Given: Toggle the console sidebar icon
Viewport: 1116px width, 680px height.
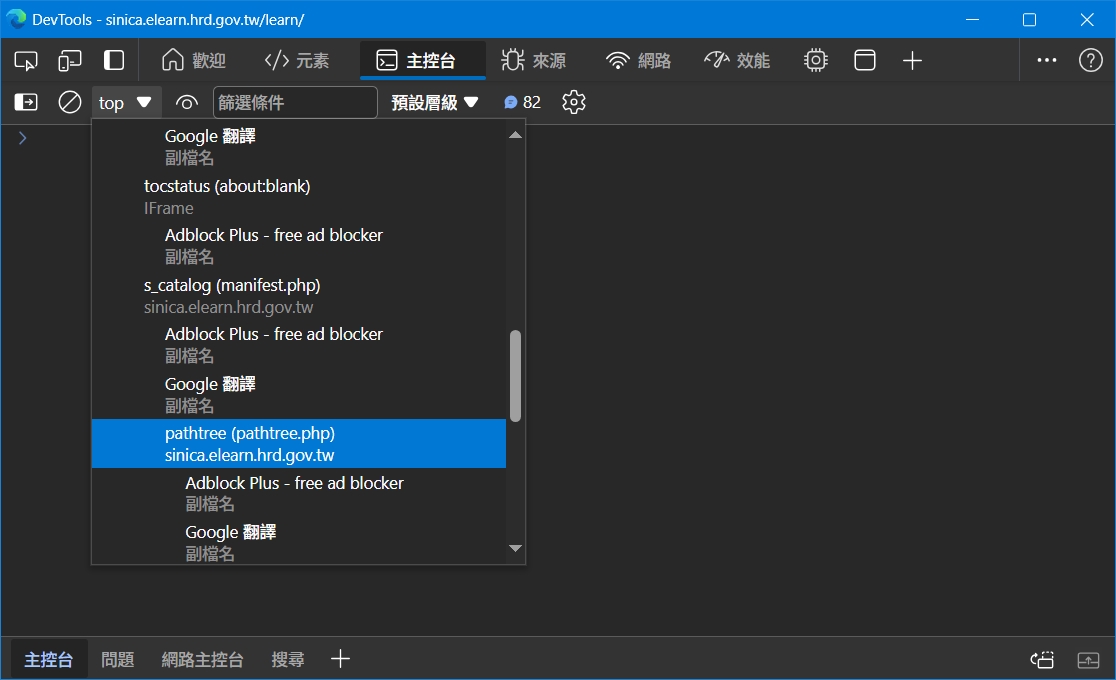Looking at the screenshot, I should tap(26, 103).
